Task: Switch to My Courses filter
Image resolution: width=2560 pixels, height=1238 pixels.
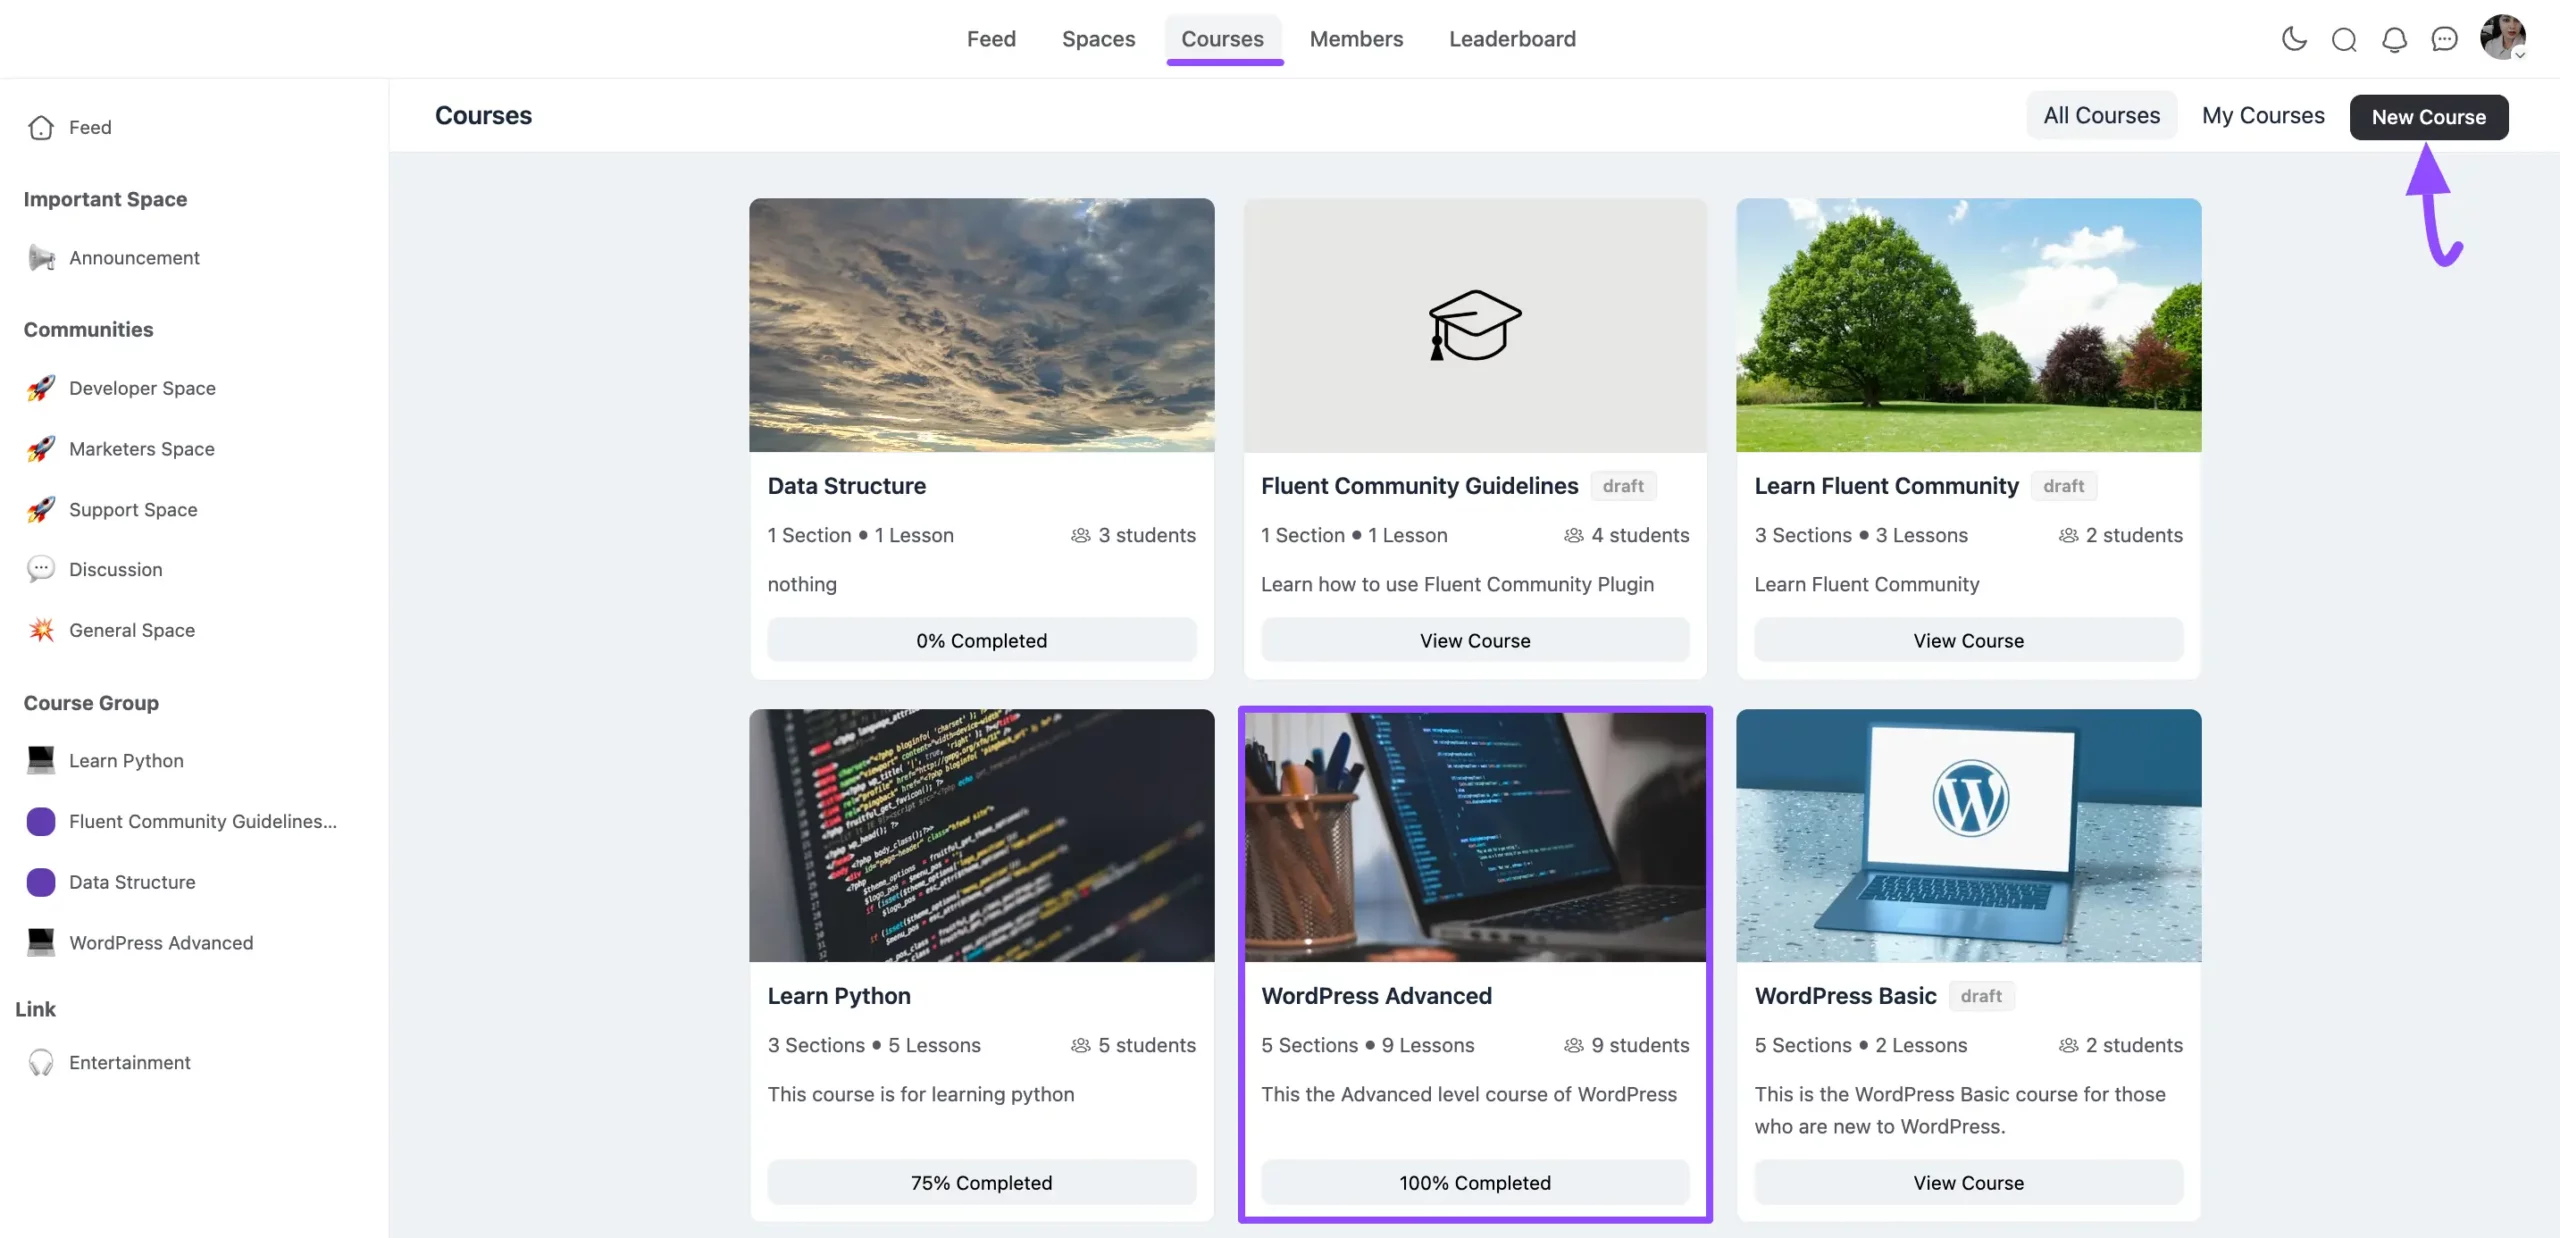Action: [x=2263, y=116]
